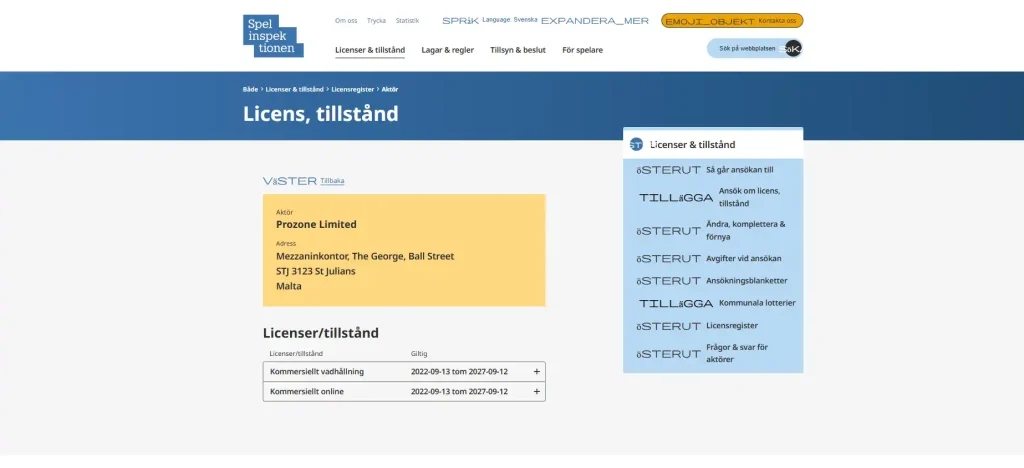Click the Licenser & tillstånd breadcrumb
The width and height of the screenshot is (1024, 468).
pos(295,89)
